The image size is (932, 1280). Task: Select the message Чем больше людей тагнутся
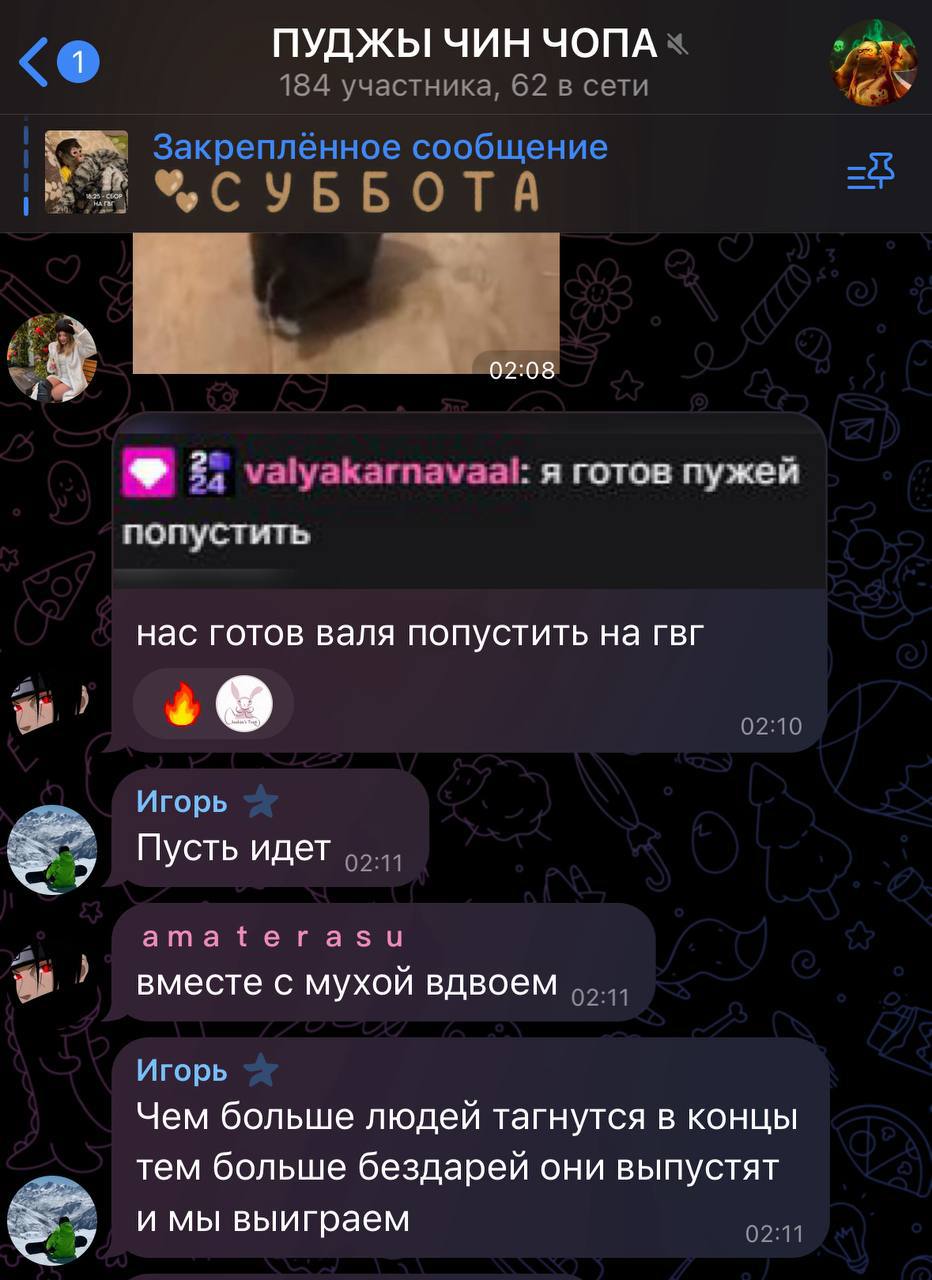click(470, 1147)
